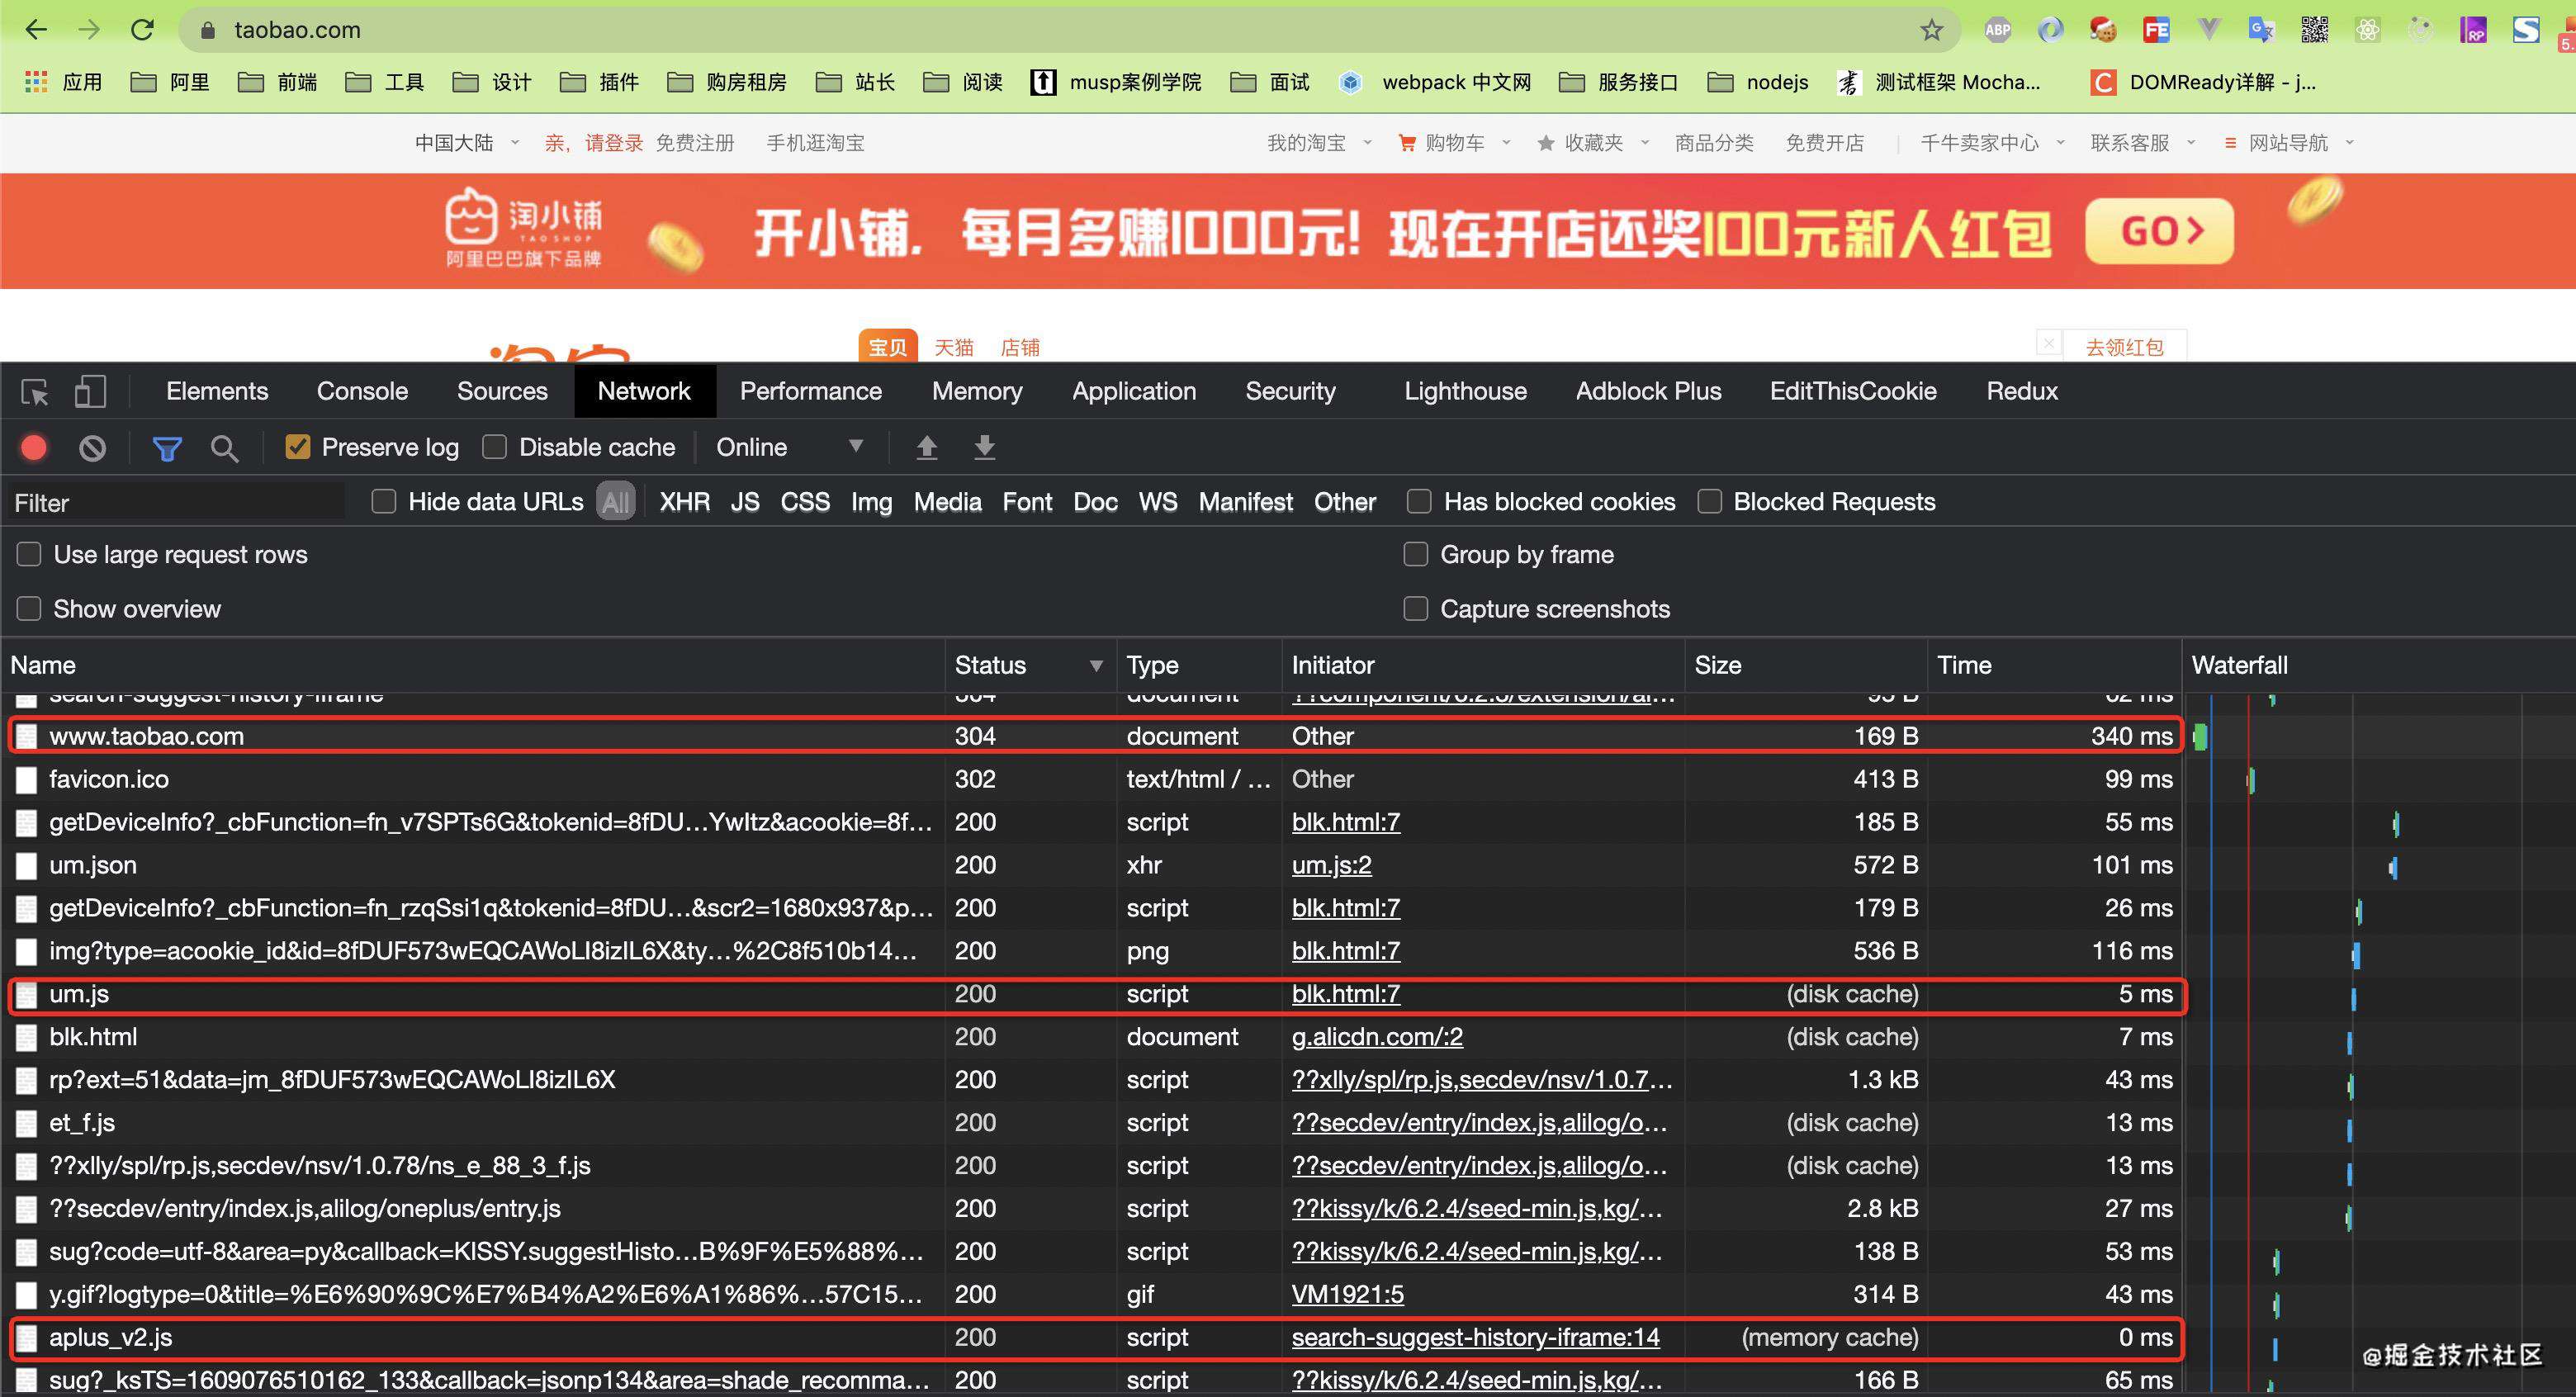Select the favicon.ico request row
2576x1397 pixels.
coord(1091,779)
